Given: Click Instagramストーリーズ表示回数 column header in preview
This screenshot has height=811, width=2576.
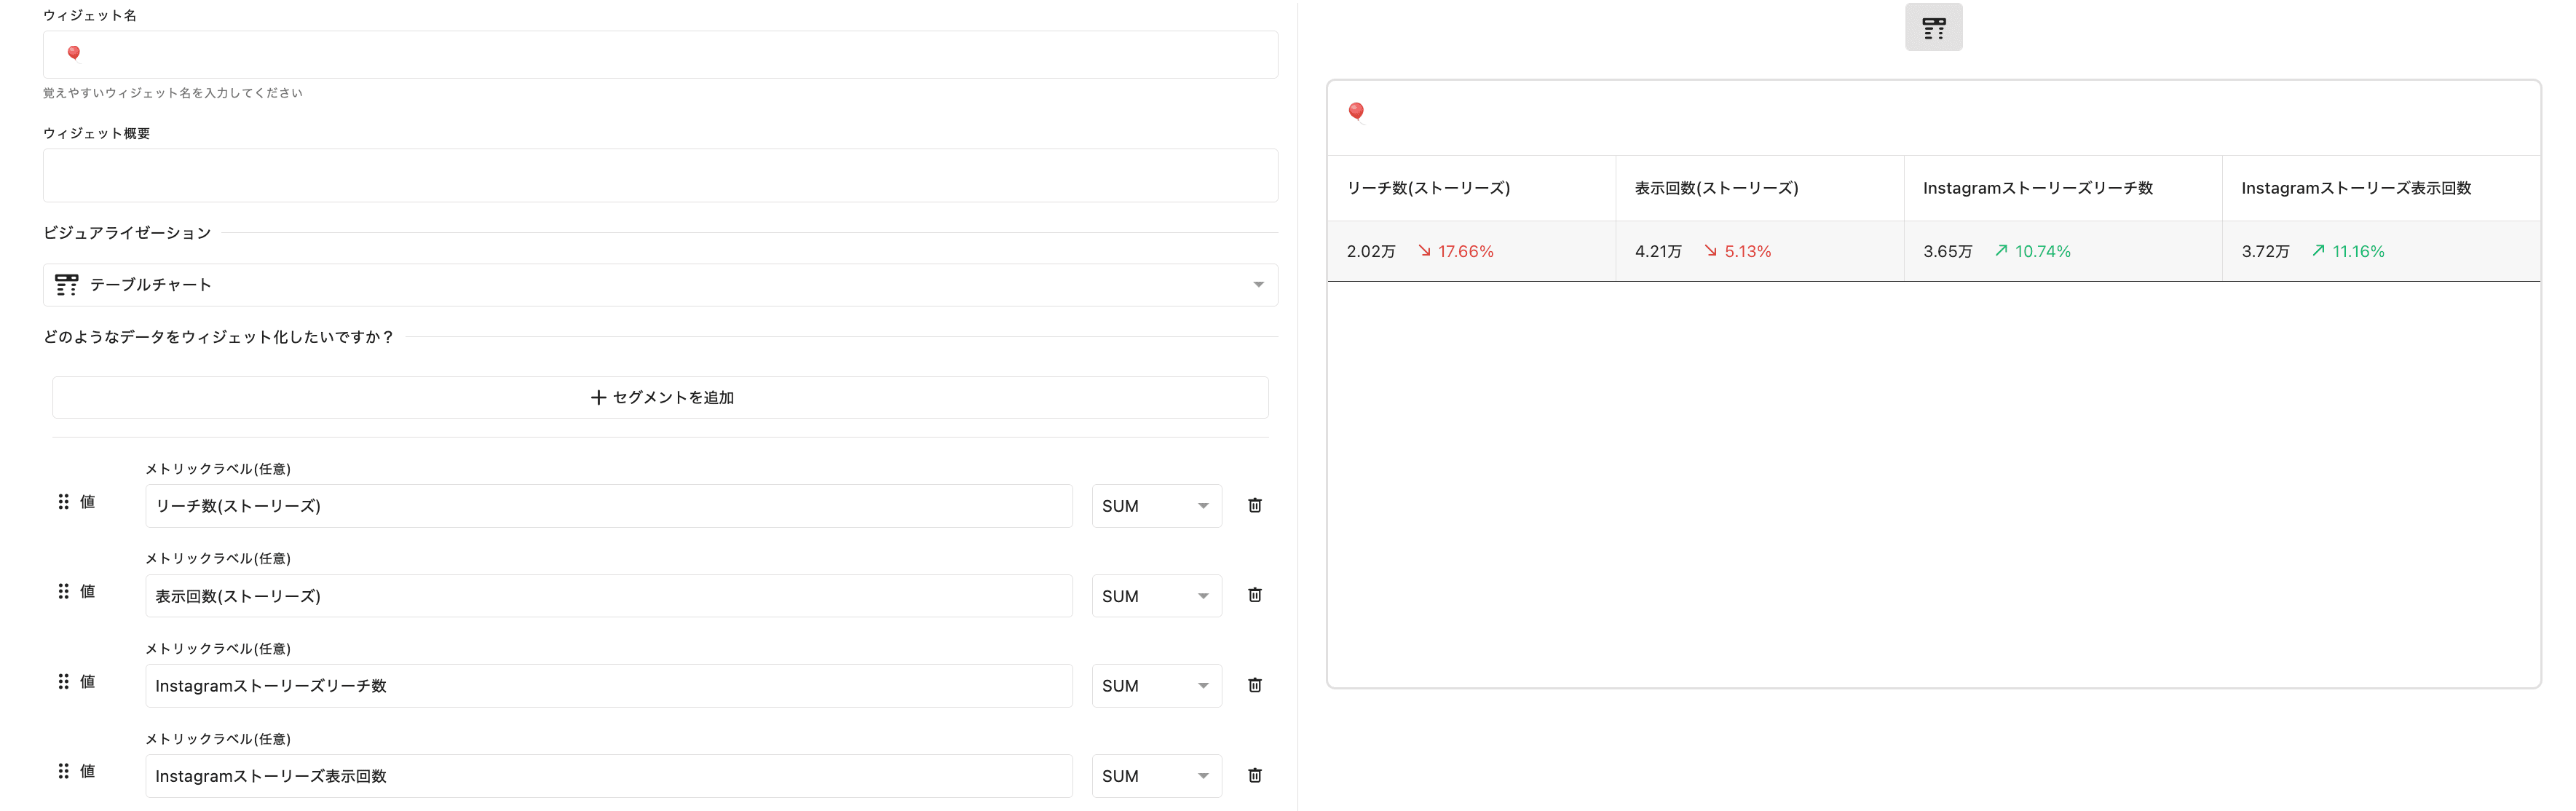Looking at the screenshot, I should click(x=2355, y=188).
